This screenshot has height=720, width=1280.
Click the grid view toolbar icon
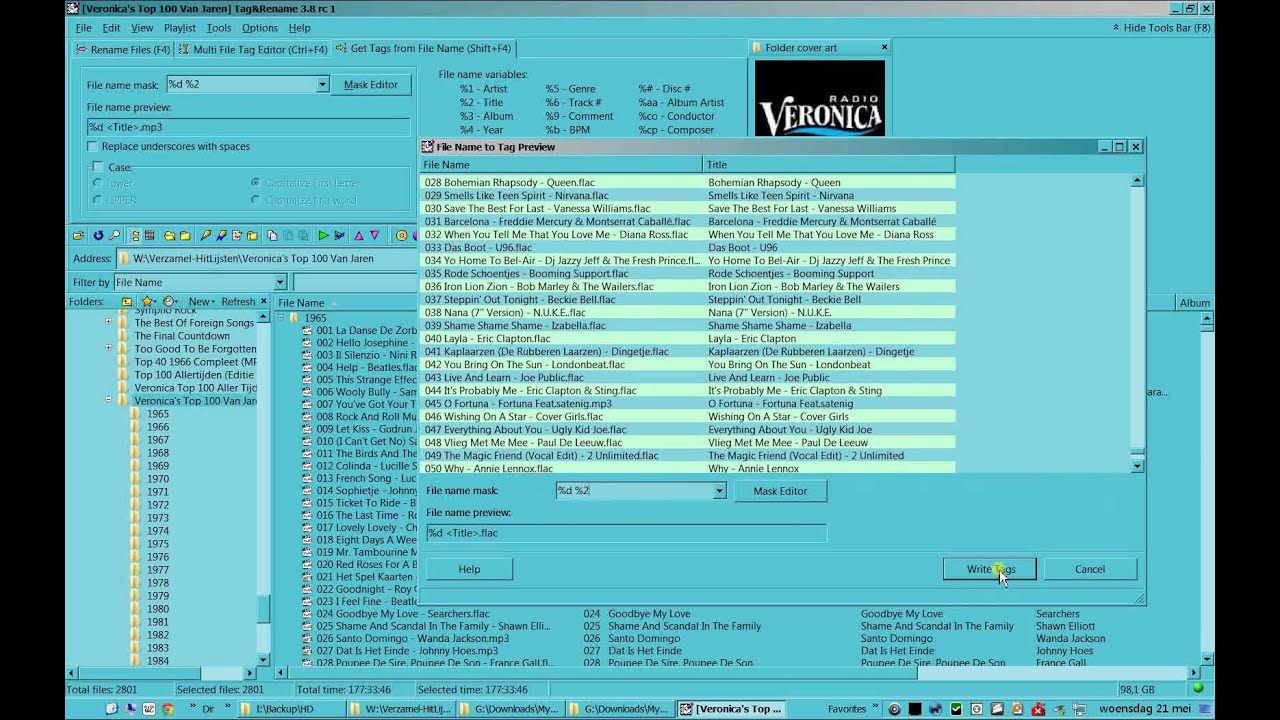point(149,235)
